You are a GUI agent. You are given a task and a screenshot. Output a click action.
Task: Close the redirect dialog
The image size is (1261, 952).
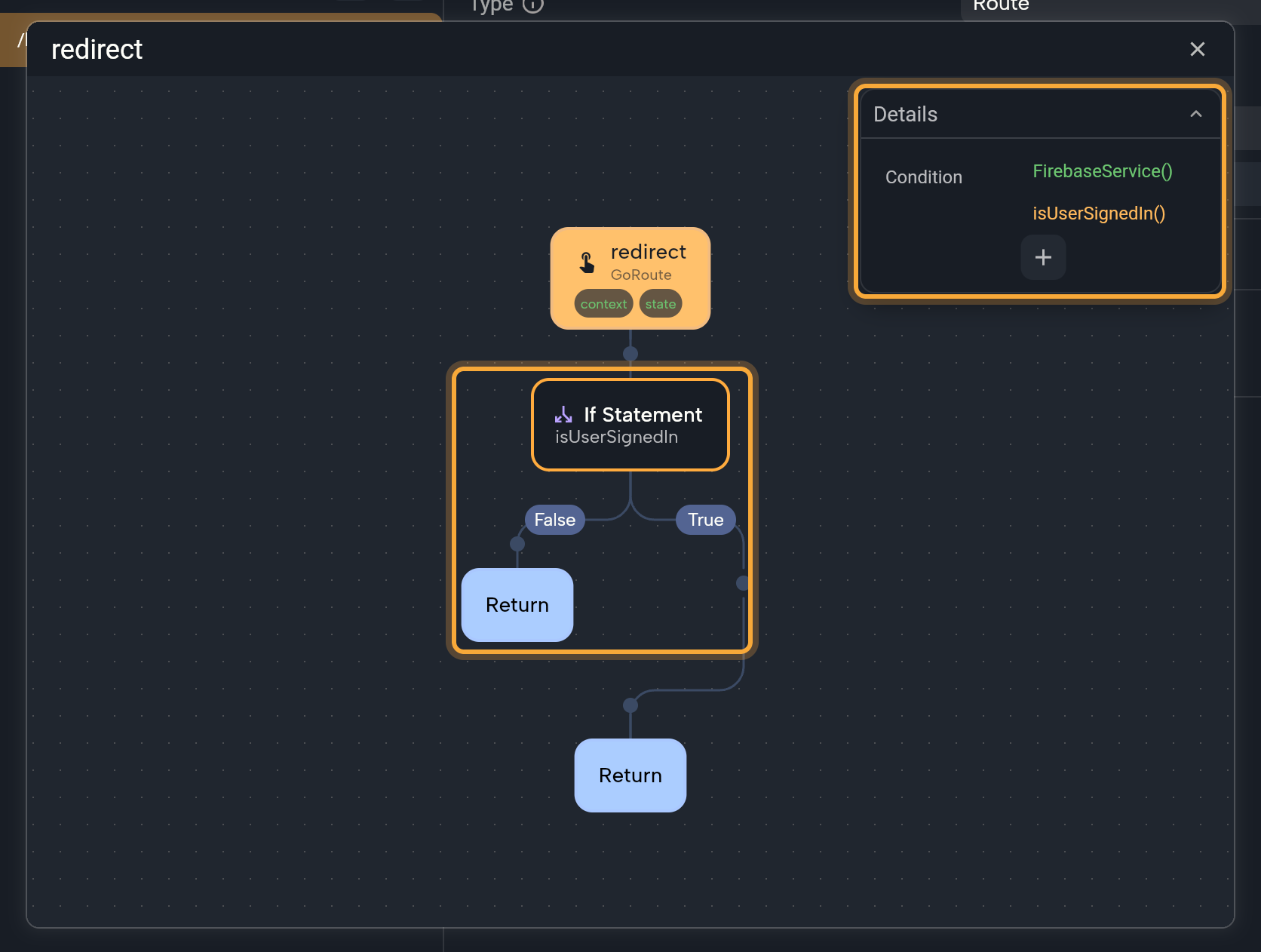(1197, 49)
